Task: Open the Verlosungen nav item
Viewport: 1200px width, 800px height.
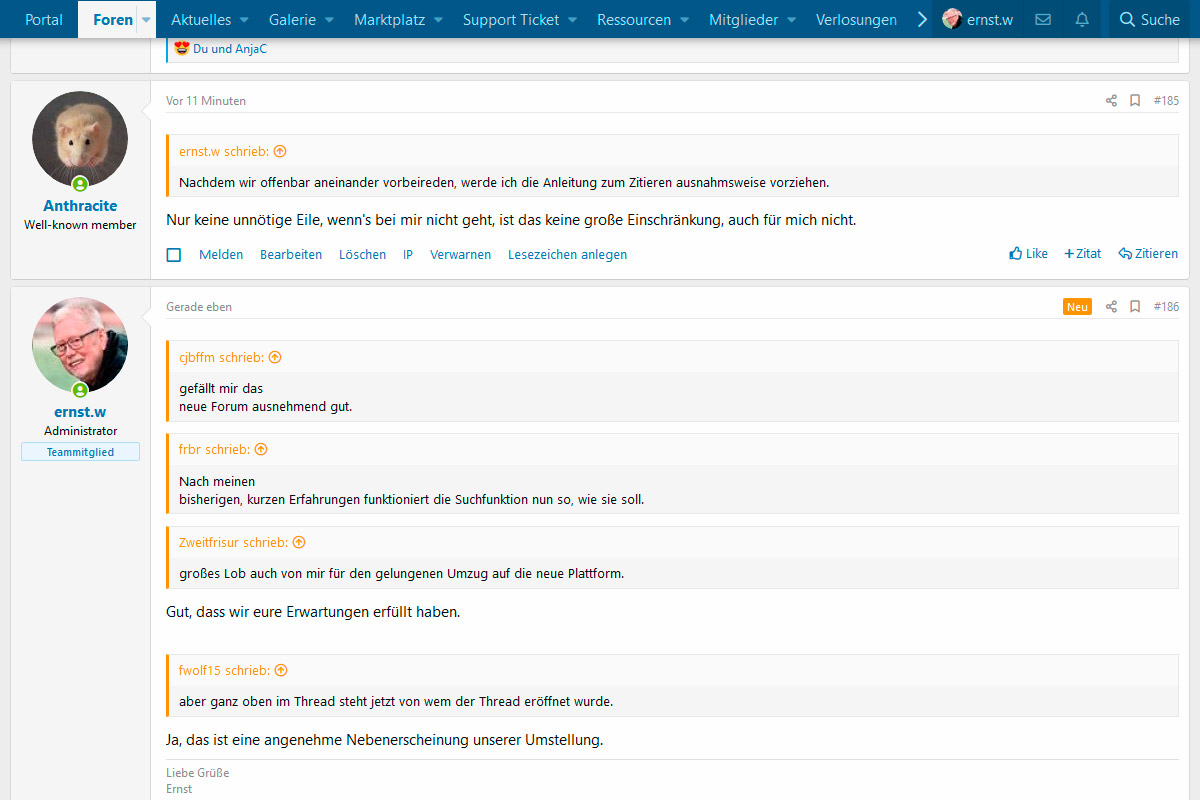Action: [x=856, y=19]
